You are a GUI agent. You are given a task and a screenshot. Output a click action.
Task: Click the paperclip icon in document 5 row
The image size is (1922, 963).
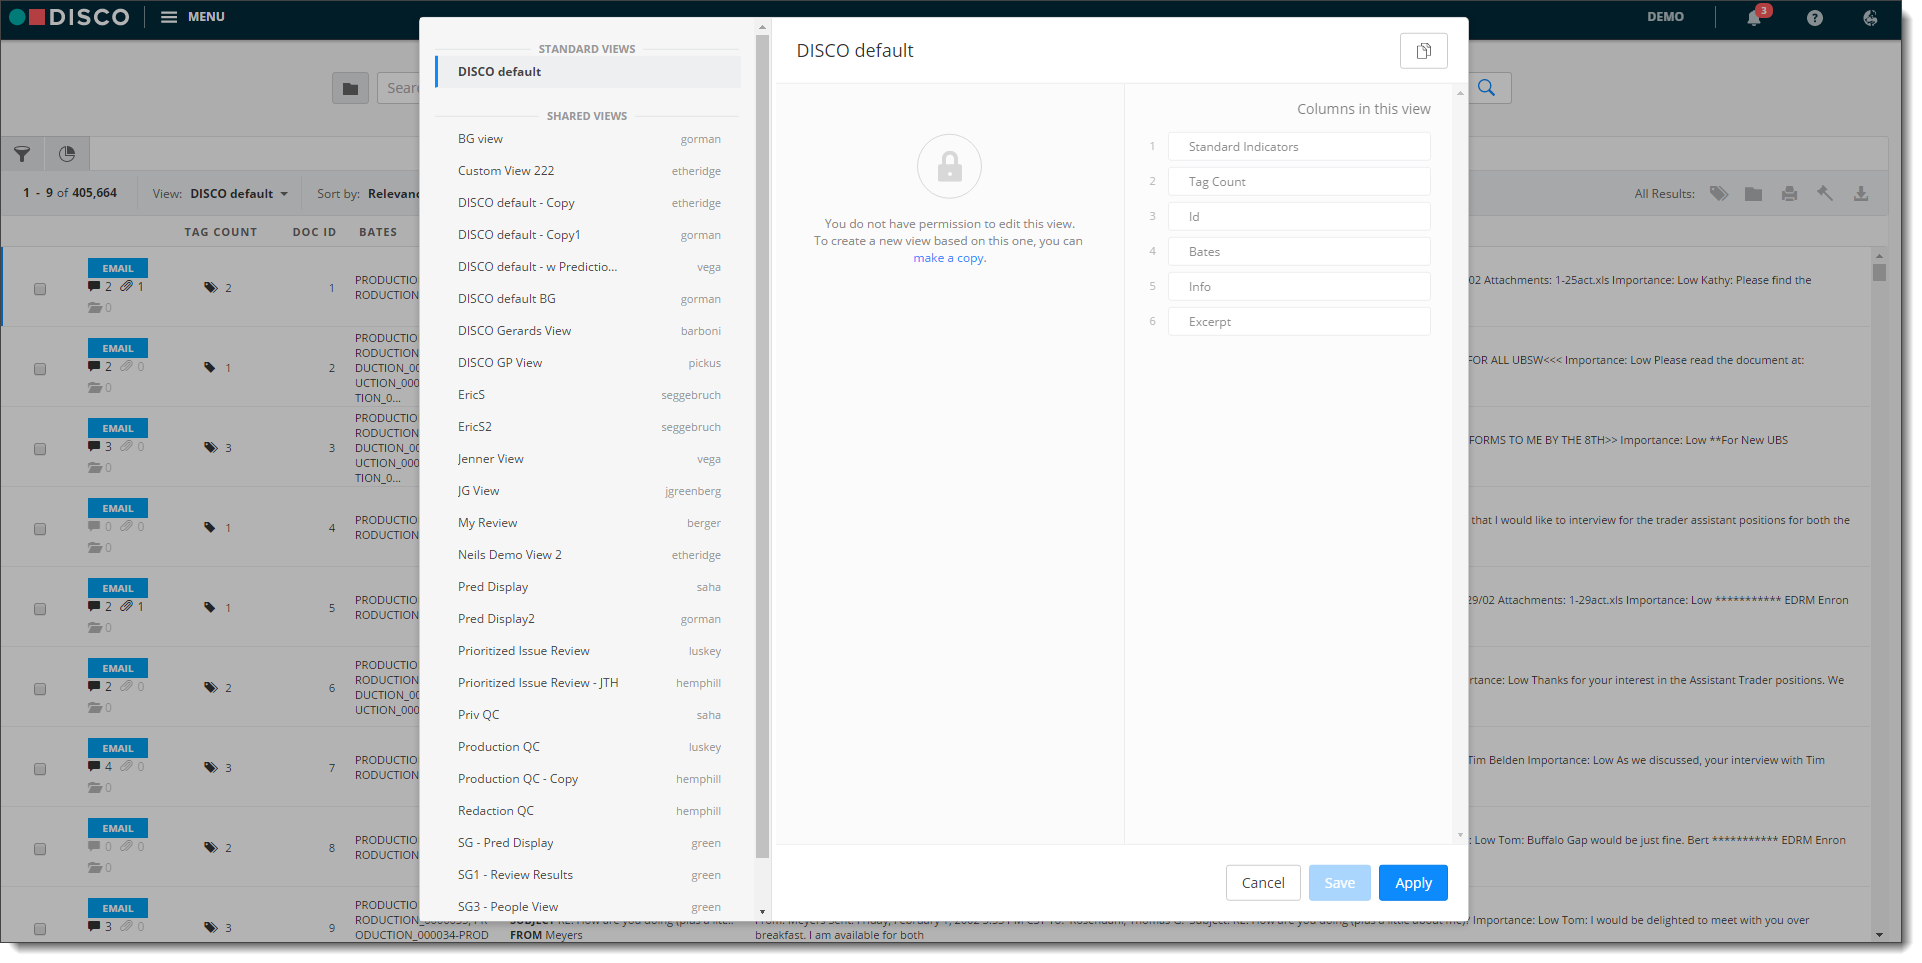127,607
